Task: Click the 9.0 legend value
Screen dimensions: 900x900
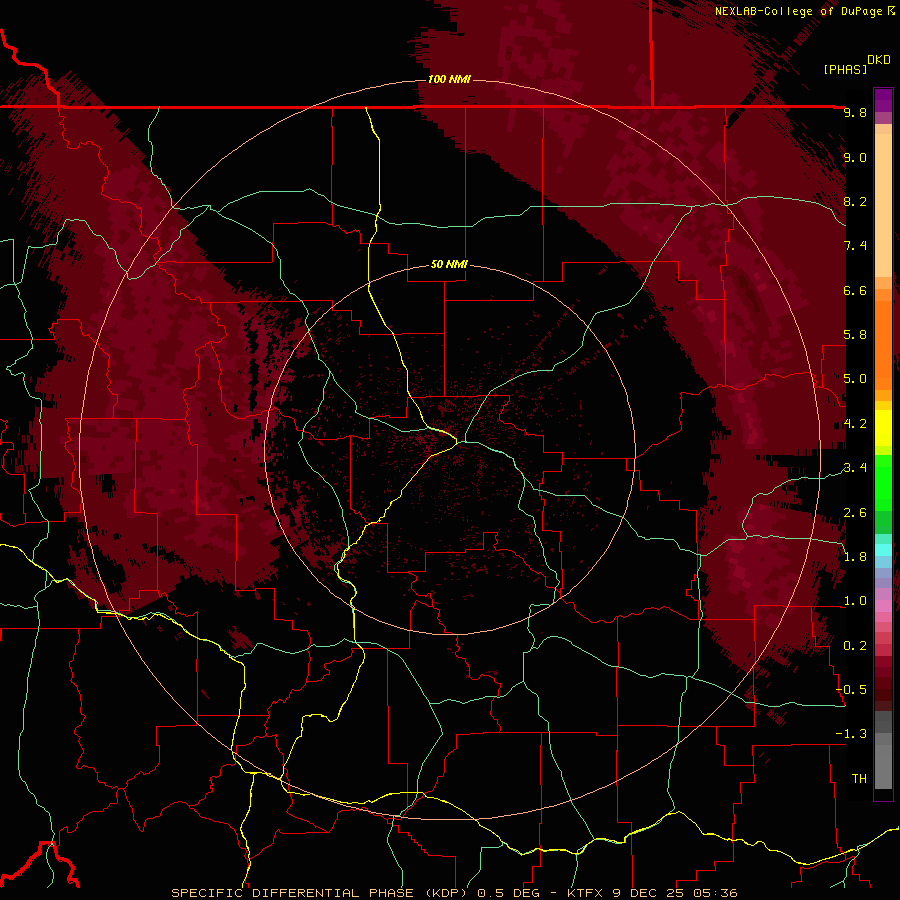Action: point(855,157)
